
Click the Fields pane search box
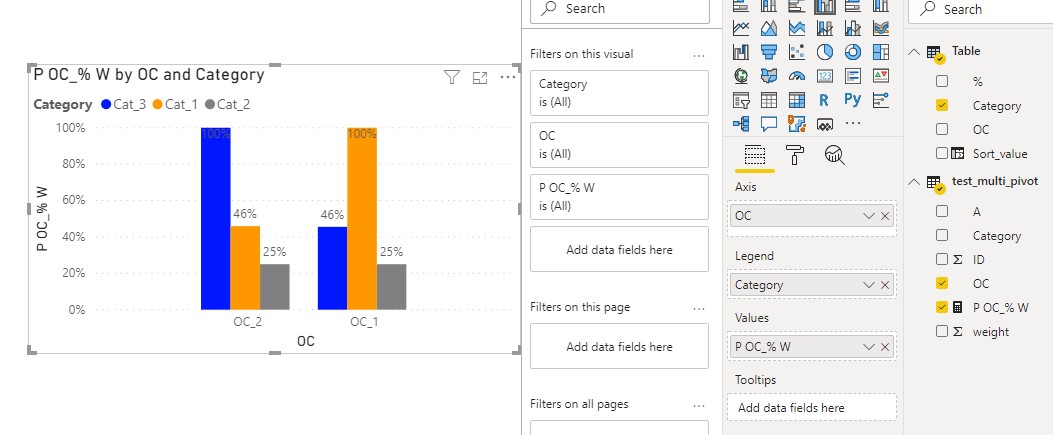982,9
